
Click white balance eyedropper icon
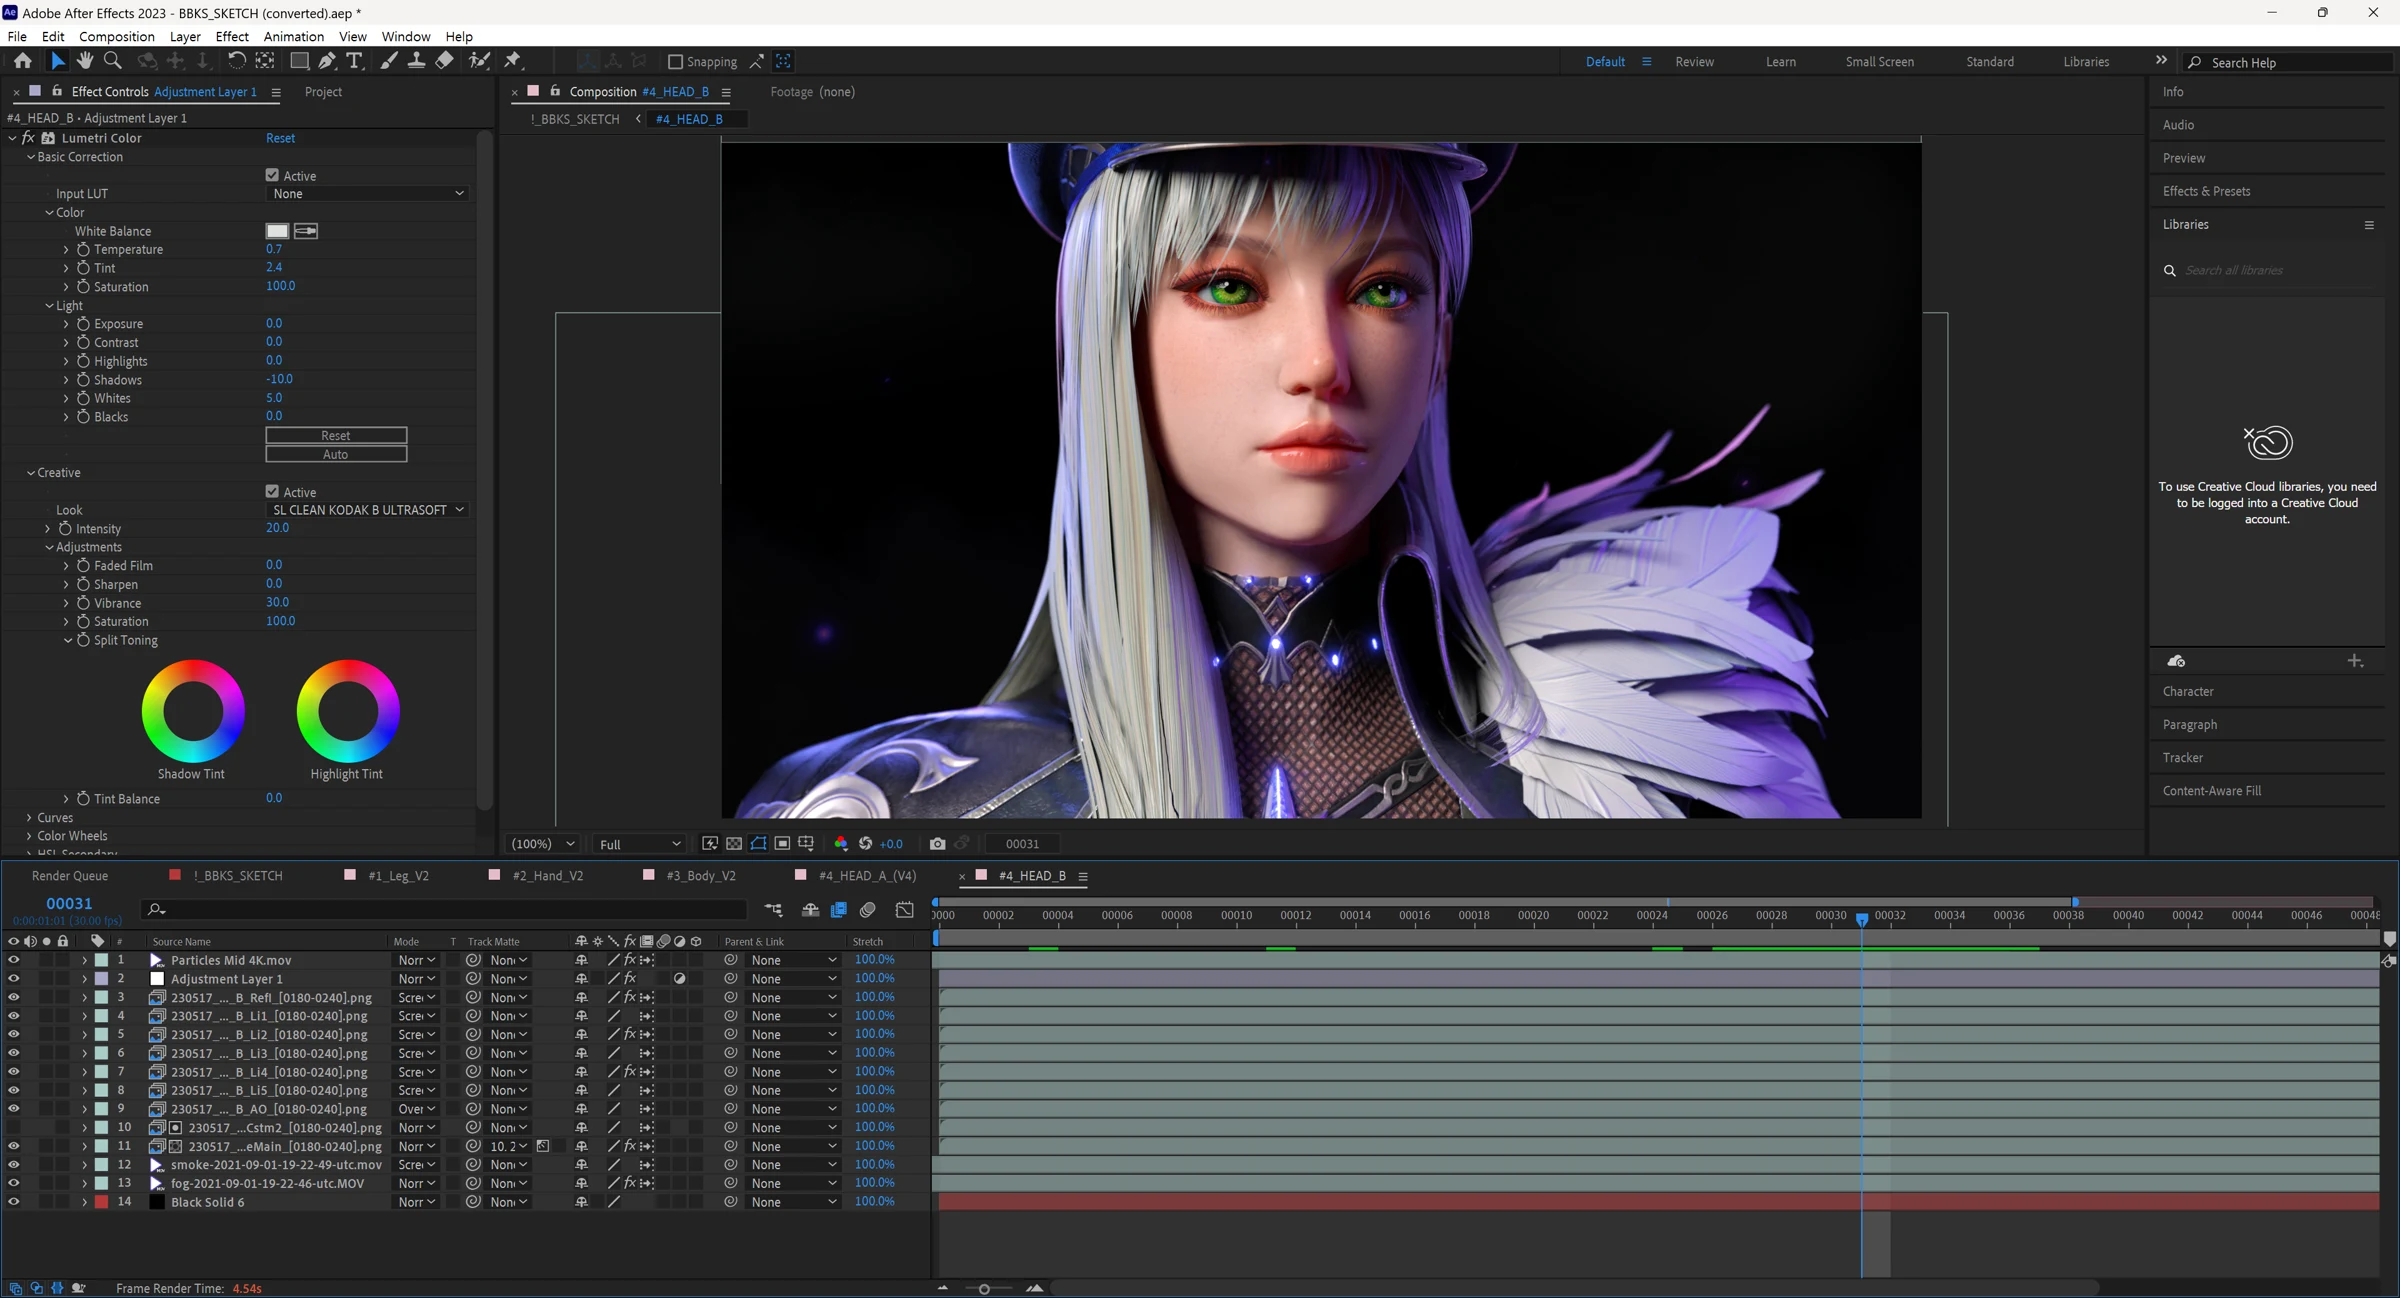tap(306, 231)
